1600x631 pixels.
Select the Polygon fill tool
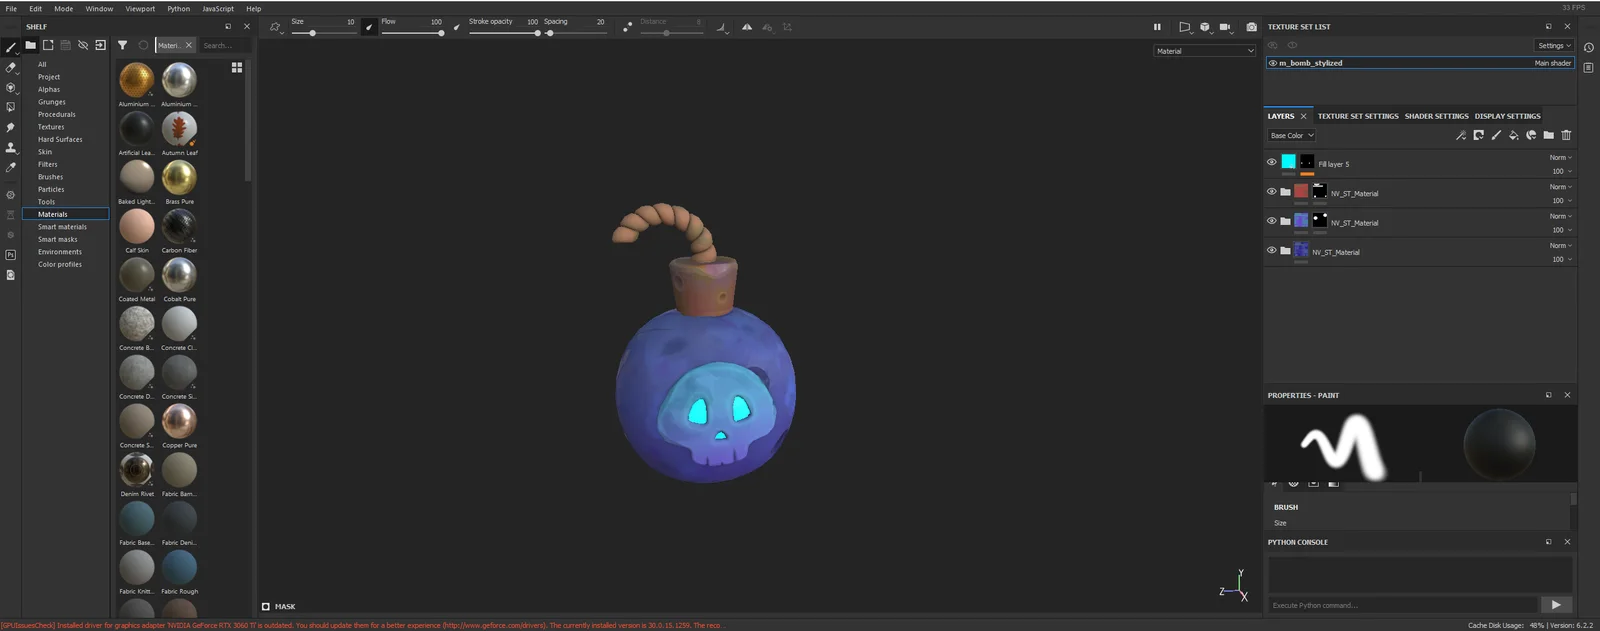[x=11, y=107]
